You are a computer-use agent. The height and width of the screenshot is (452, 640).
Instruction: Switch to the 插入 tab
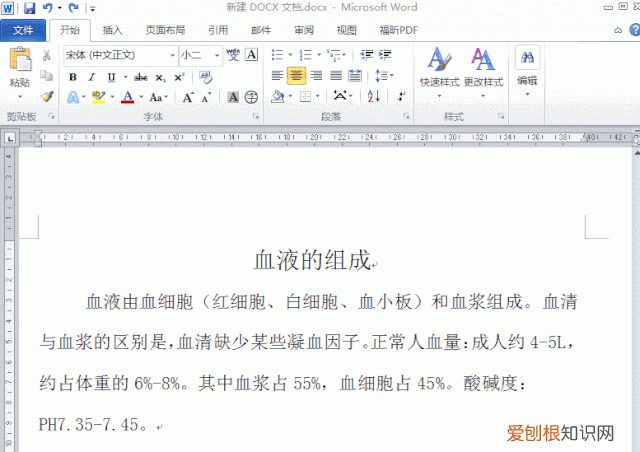[112, 30]
